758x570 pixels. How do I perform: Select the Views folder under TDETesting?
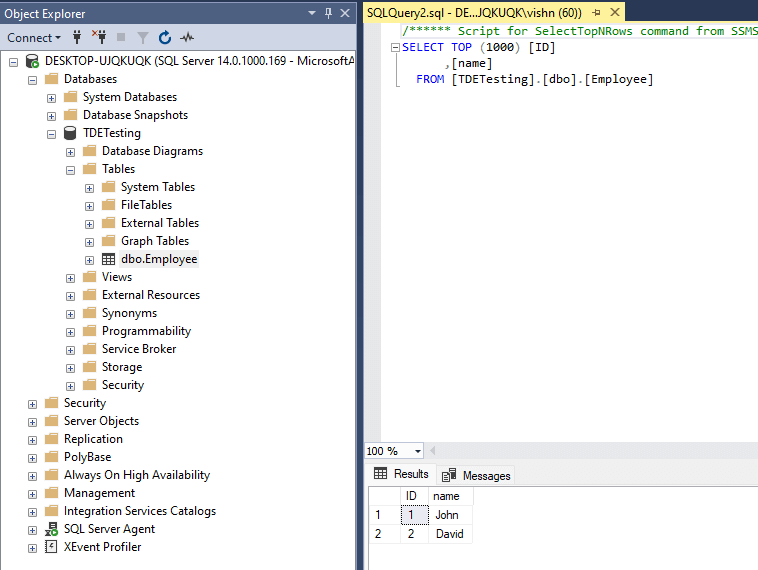pyautogui.click(x=116, y=277)
